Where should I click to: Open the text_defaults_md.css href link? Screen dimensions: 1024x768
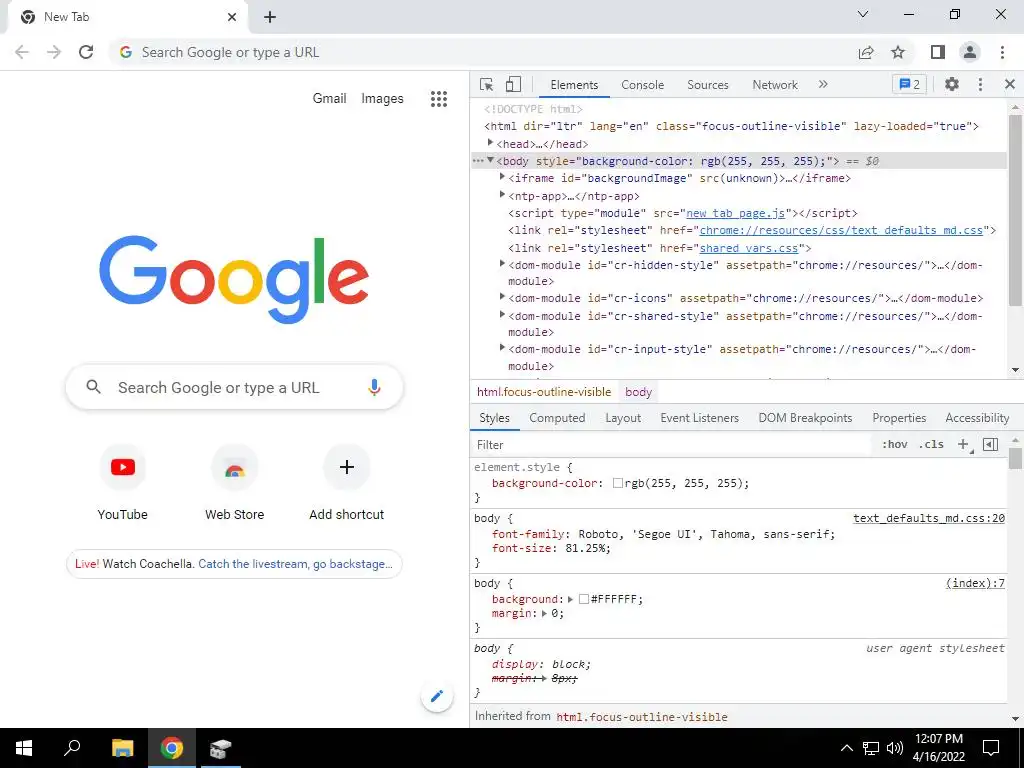click(x=841, y=231)
